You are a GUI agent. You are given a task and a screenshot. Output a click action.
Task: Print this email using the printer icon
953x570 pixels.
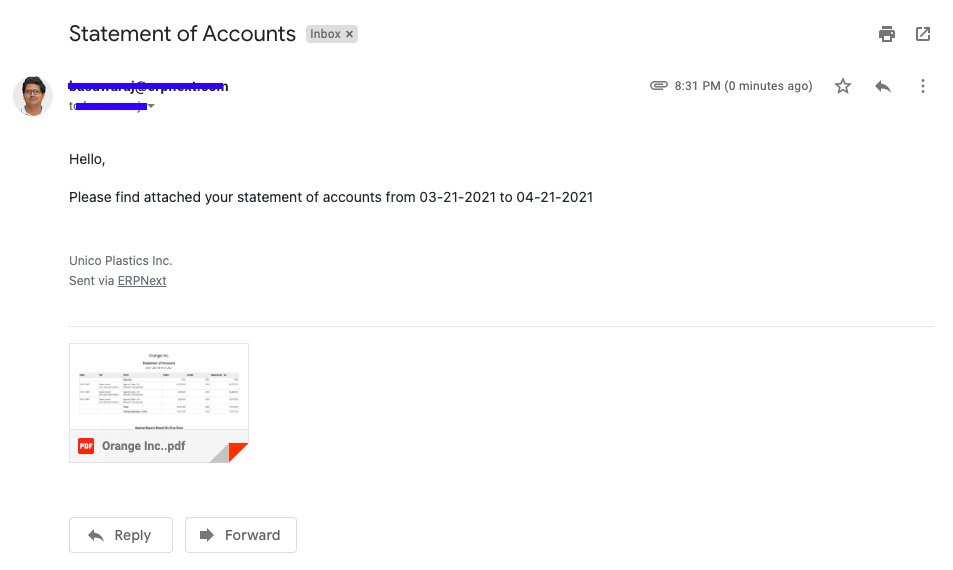click(x=887, y=34)
